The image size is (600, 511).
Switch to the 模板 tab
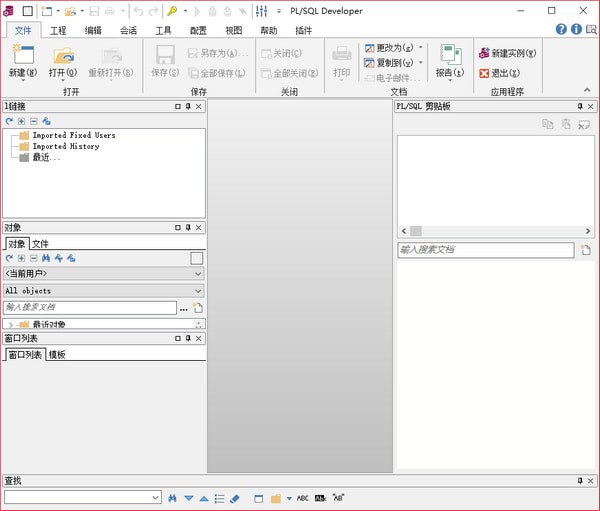(57, 354)
